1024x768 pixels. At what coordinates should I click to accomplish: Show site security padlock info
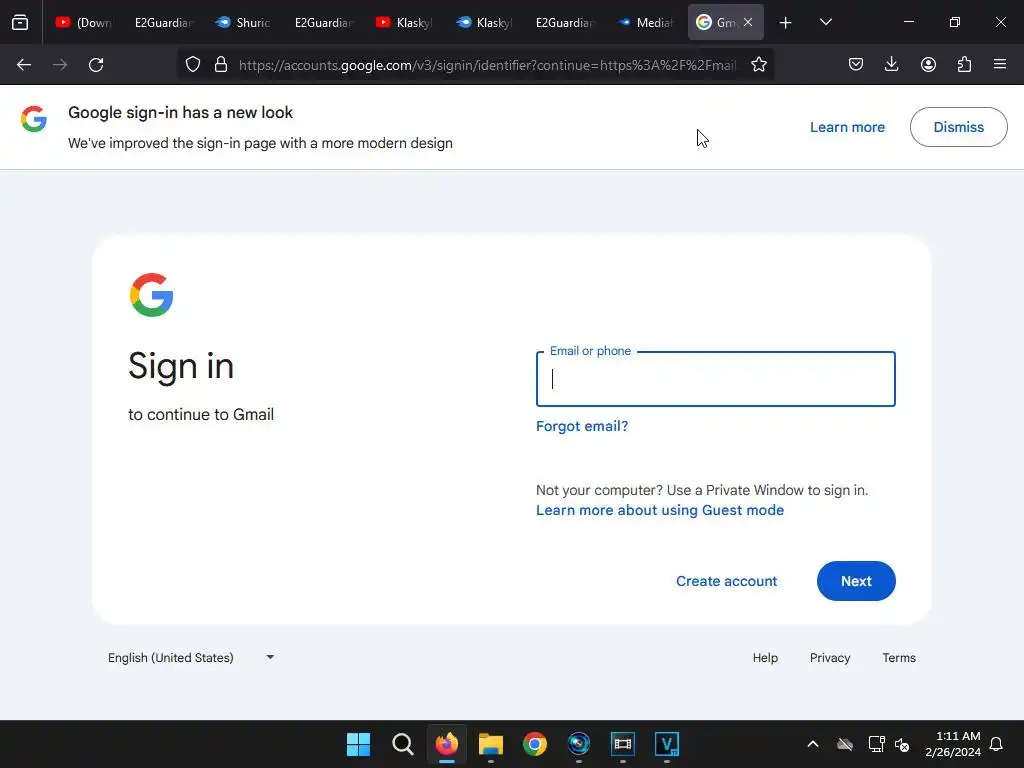(221, 65)
